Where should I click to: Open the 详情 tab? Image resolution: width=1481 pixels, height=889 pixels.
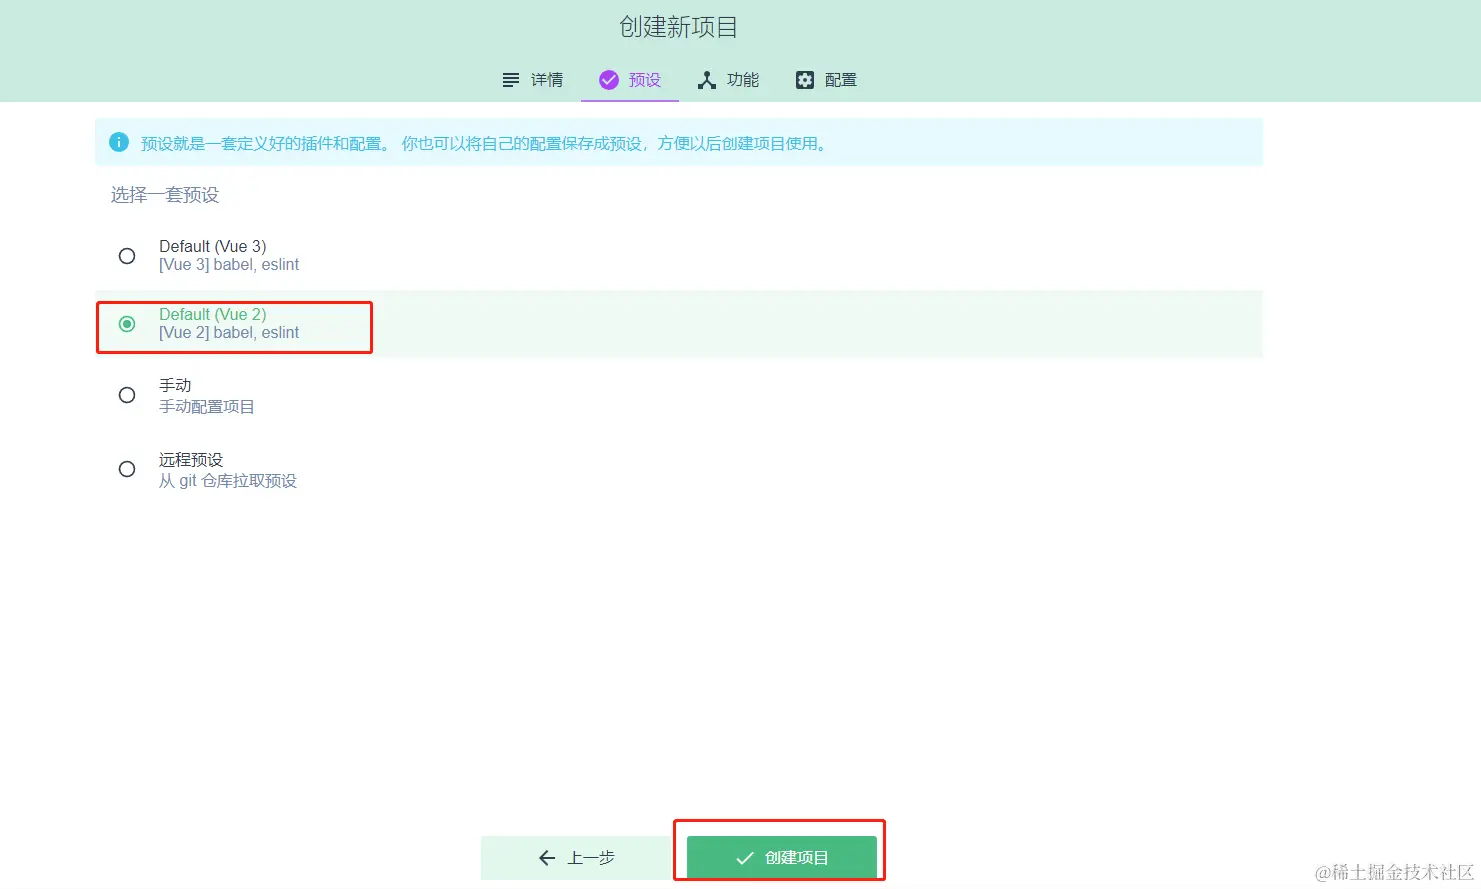pos(532,80)
